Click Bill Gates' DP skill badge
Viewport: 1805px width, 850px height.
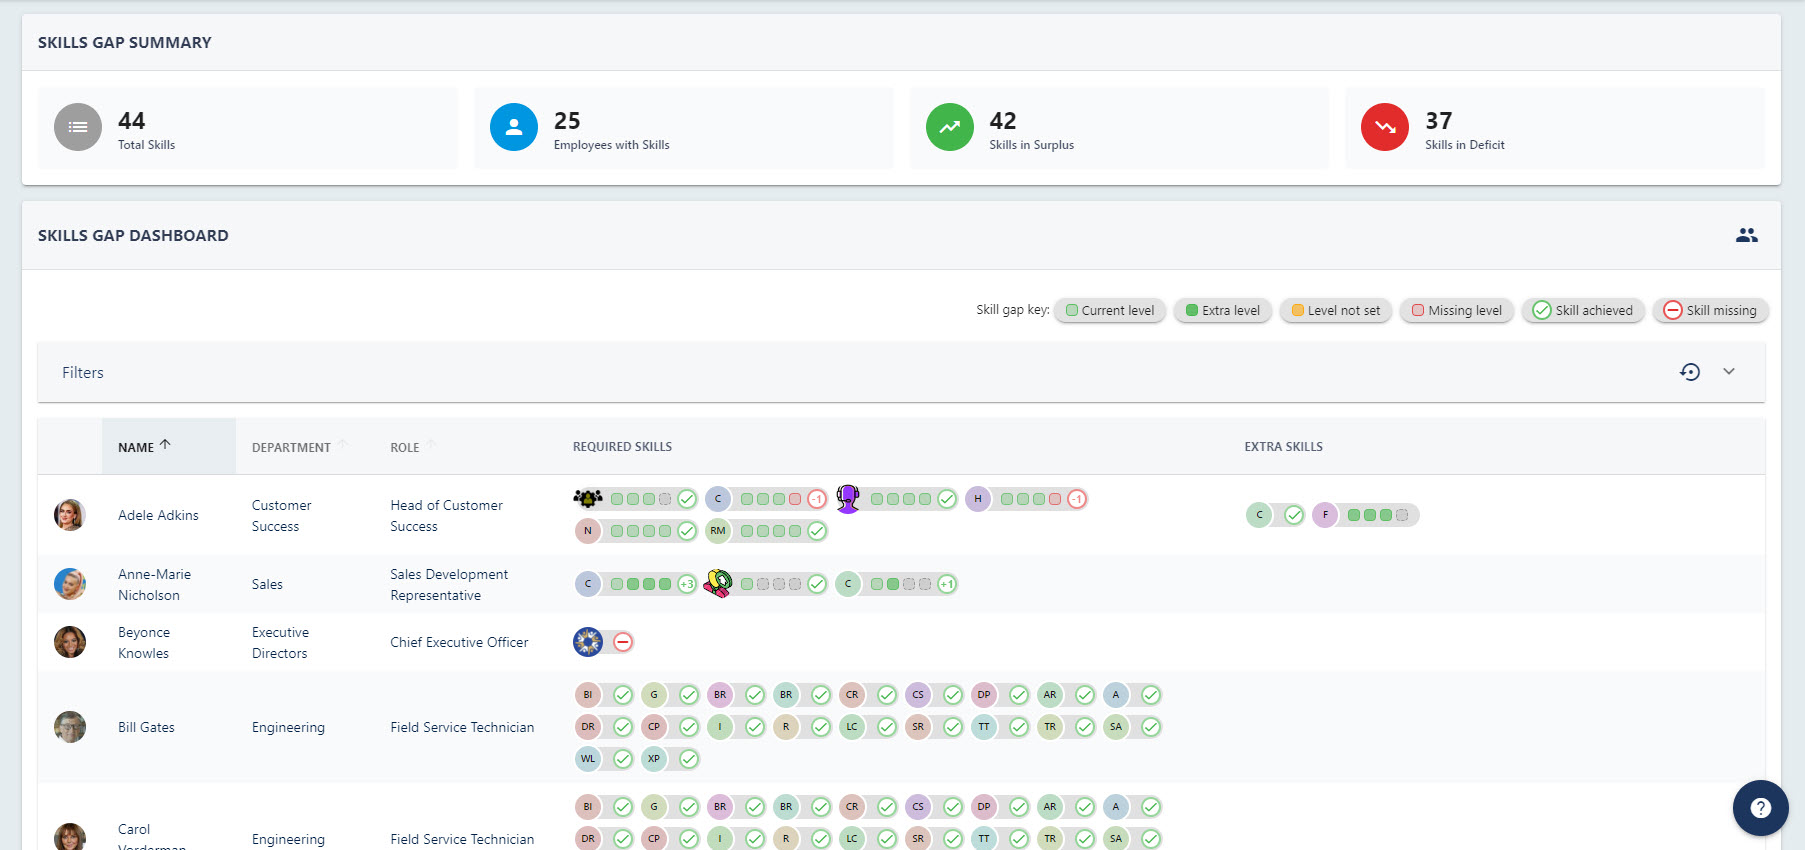(x=984, y=695)
